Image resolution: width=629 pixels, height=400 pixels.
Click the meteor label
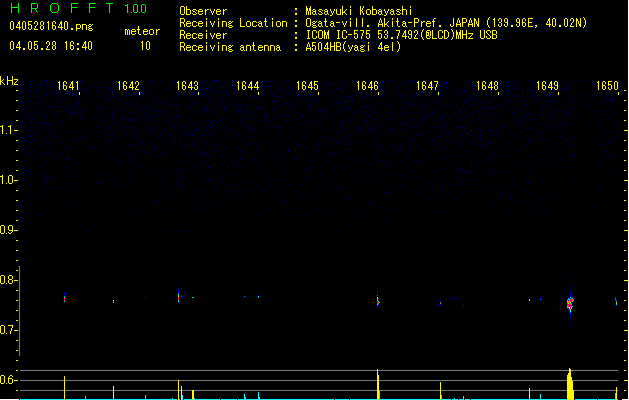tap(142, 31)
